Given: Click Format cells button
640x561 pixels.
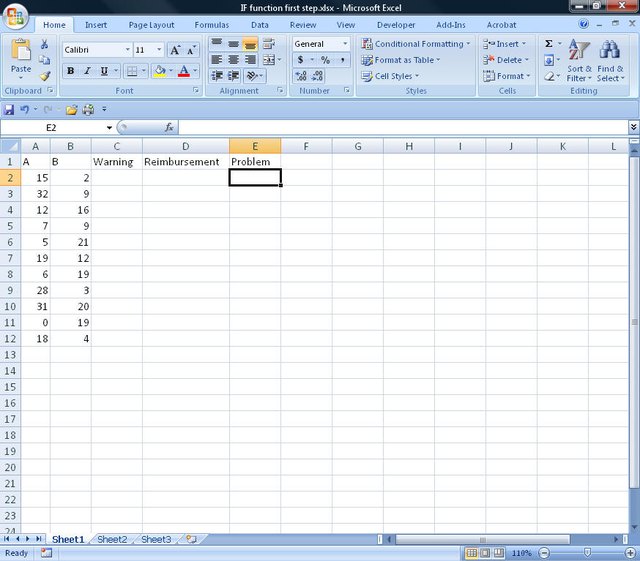Looking at the screenshot, I should (x=507, y=76).
